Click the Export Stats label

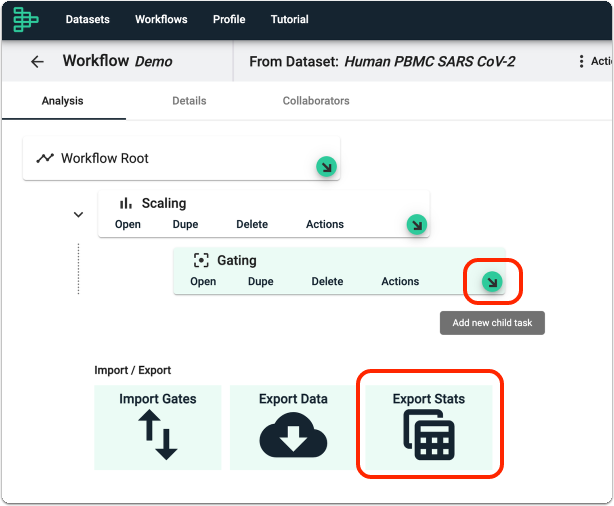pos(429,399)
